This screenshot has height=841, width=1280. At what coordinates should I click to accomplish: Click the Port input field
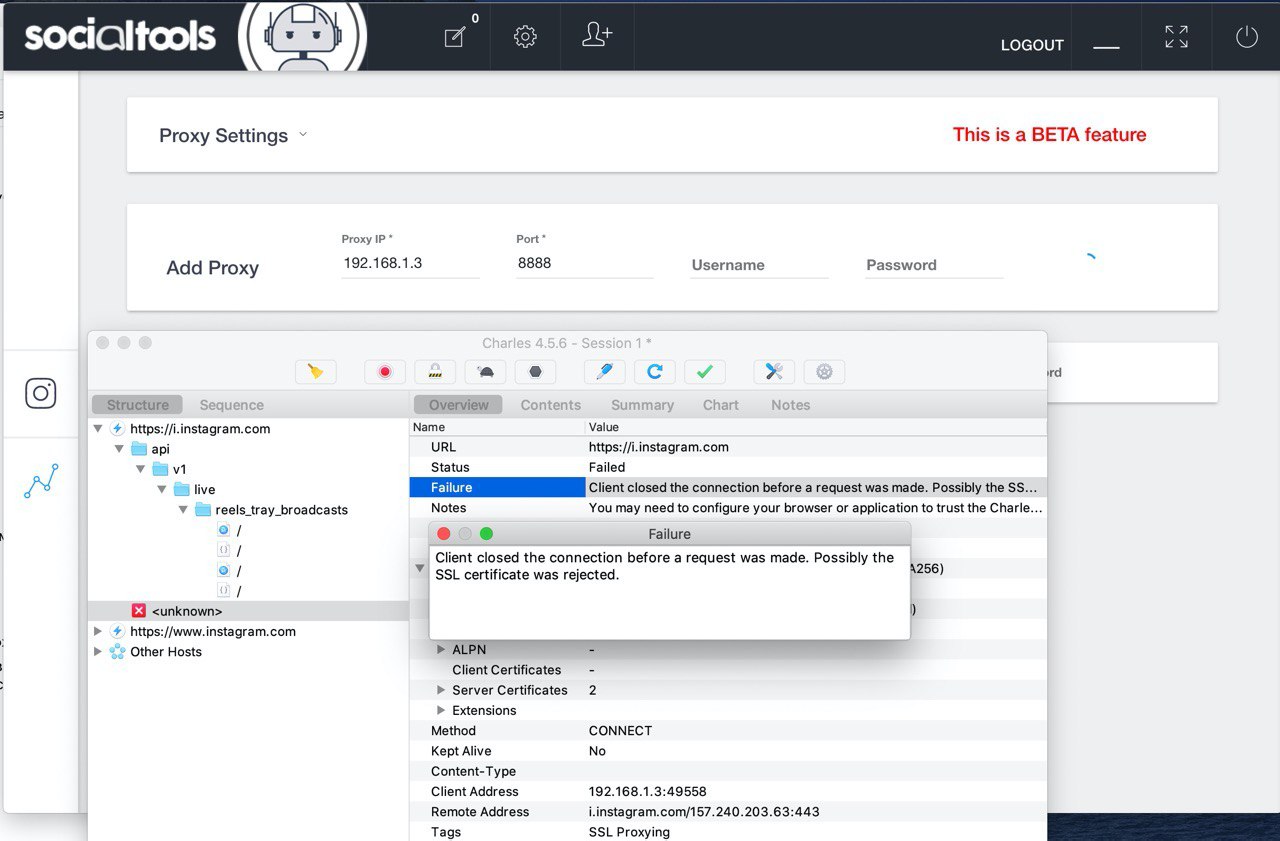tap(584, 263)
